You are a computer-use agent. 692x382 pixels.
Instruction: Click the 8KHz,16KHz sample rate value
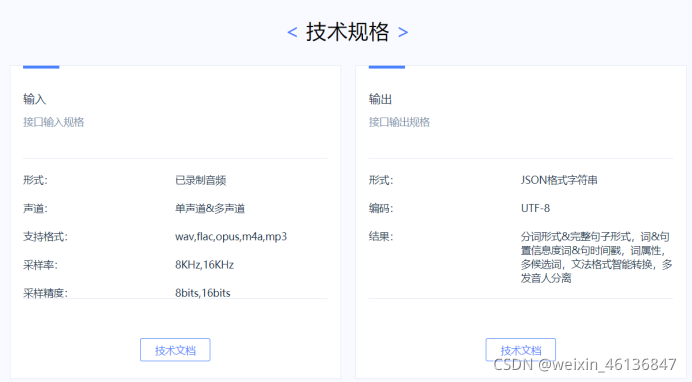(204, 265)
